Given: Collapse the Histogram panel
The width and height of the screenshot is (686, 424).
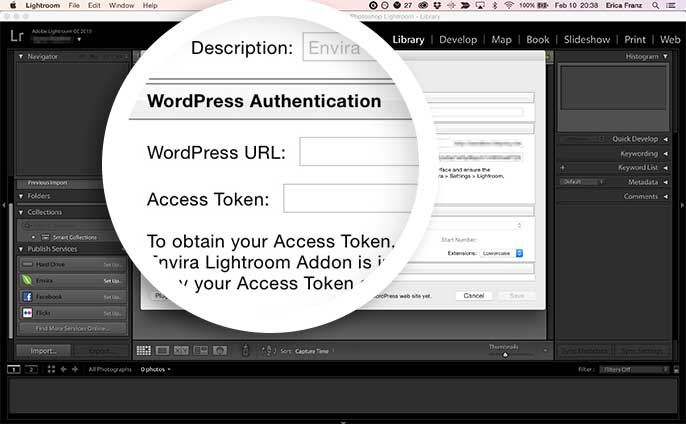Looking at the screenshot, I should click(x=665, y=56).
